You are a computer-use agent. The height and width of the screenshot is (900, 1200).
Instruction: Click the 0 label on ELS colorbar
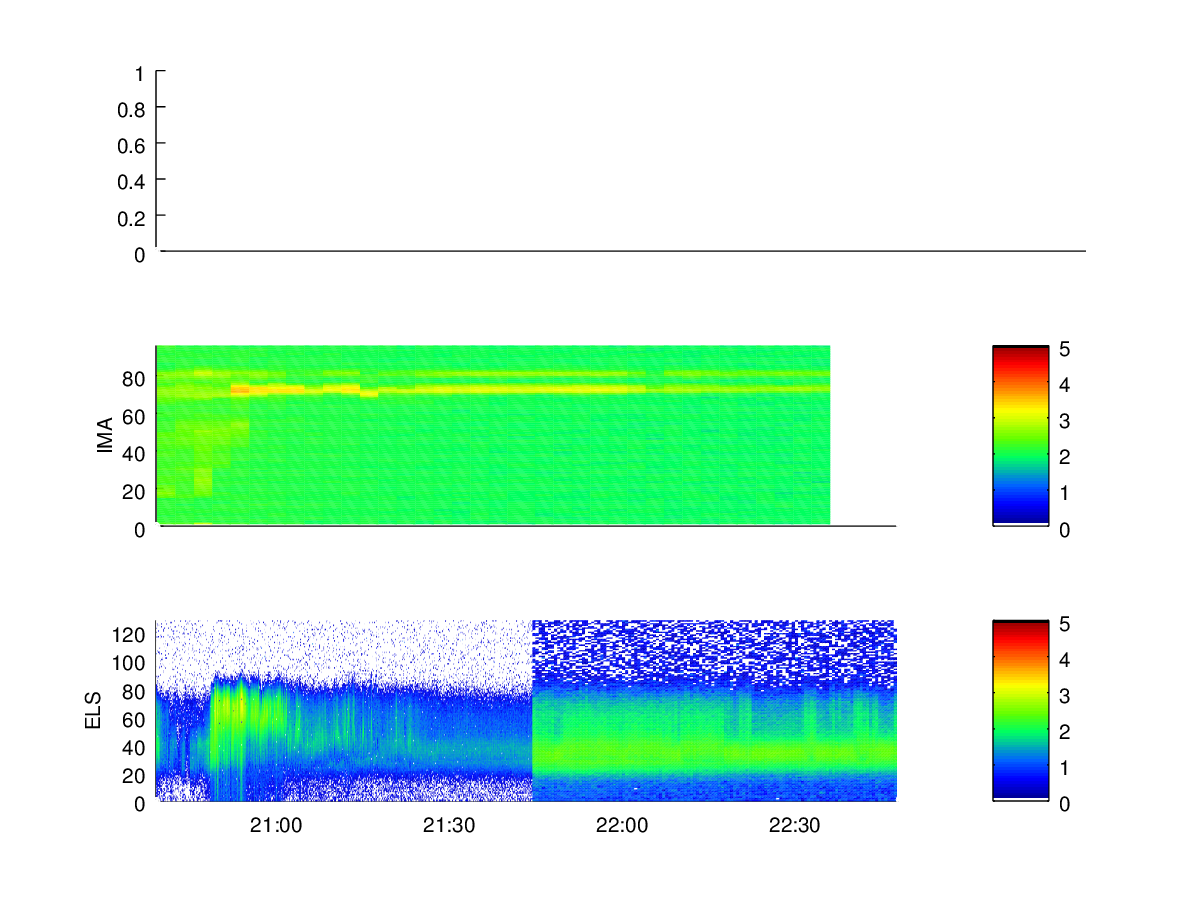pos(1065,804)
